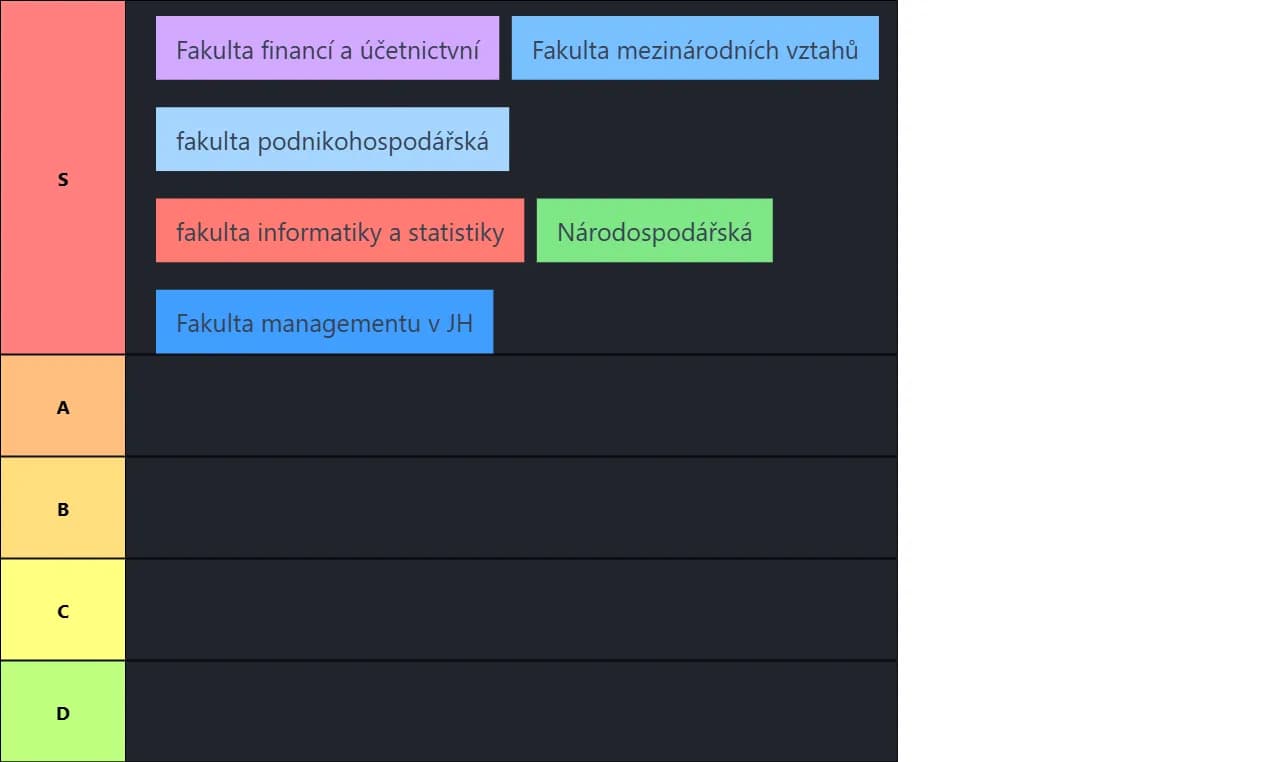Click the empty B tier row
1280x762 pixels.
[x=511, y=508]
